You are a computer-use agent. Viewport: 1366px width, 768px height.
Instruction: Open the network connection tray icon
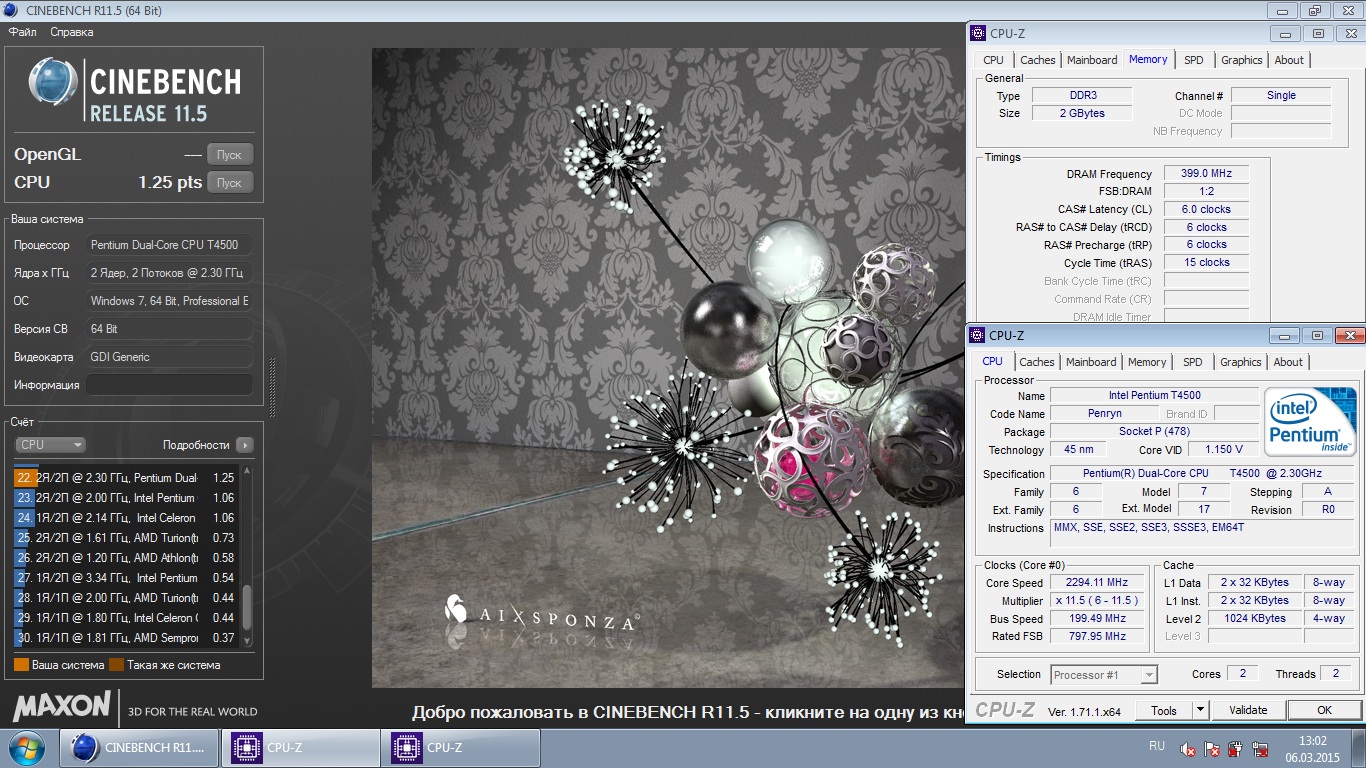point(1259,748)
